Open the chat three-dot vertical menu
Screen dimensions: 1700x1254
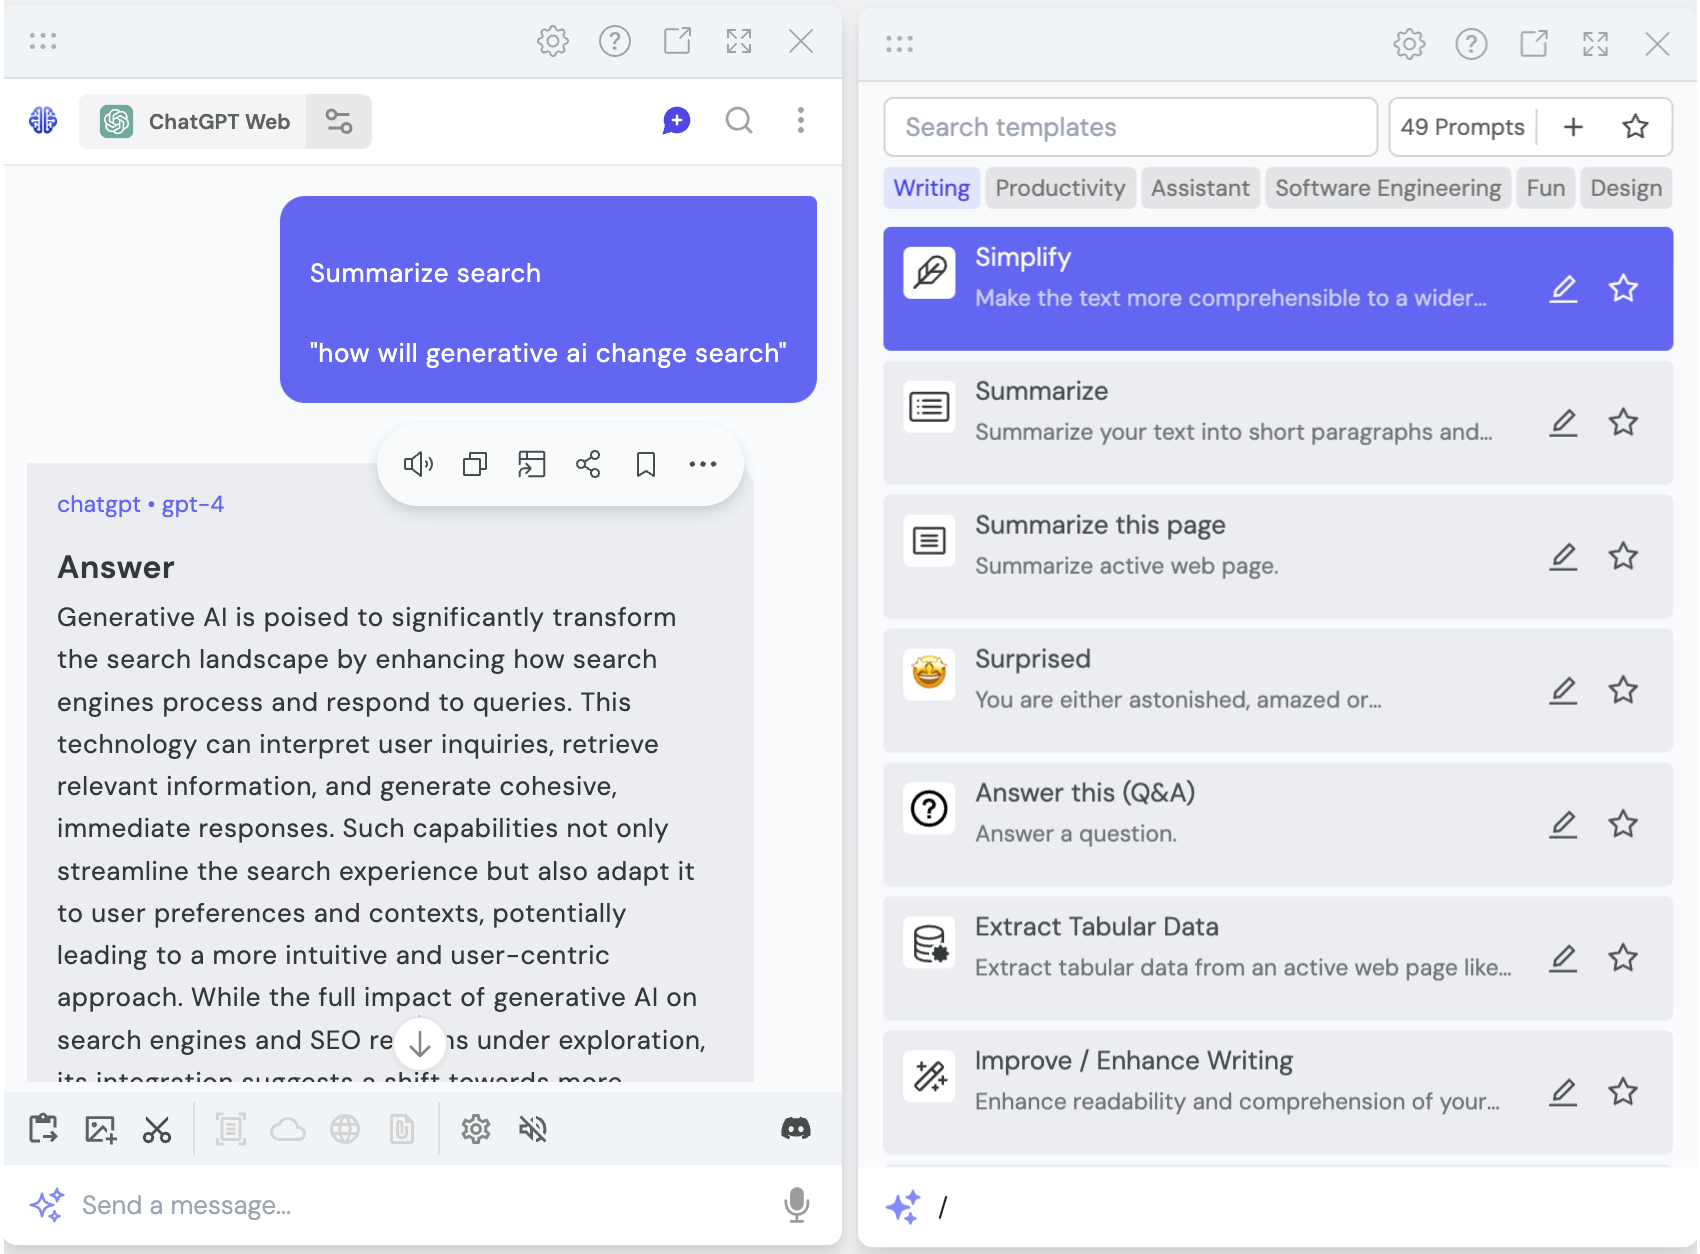pyautogui.click(x=801, y=121)
